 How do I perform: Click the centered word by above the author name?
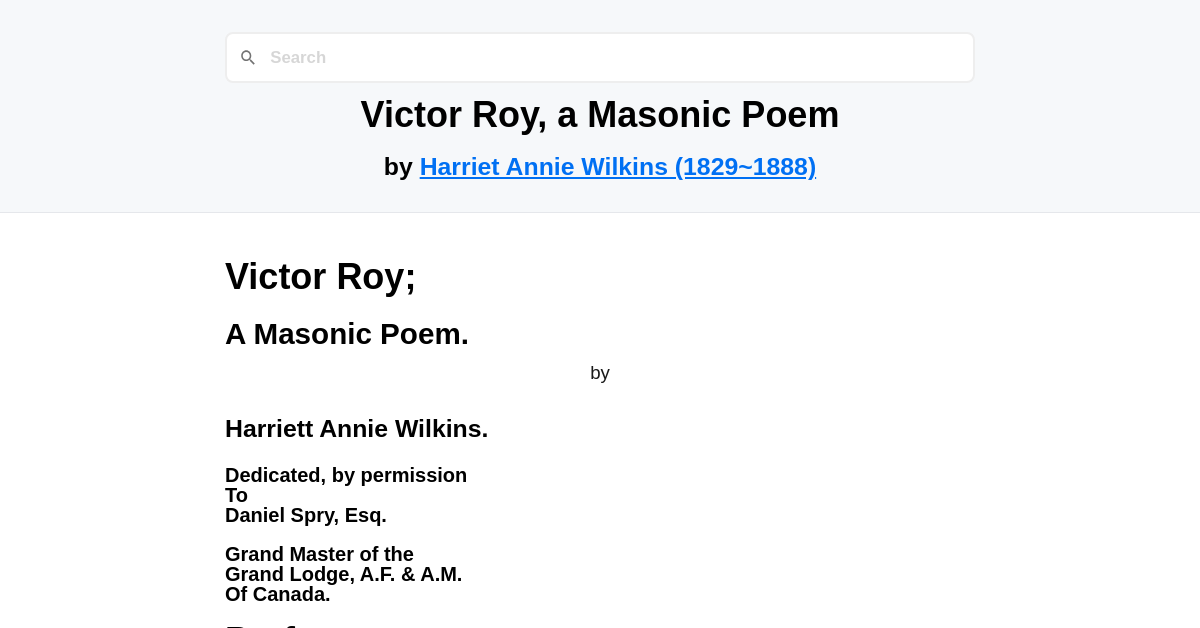[x=599, y=372]
